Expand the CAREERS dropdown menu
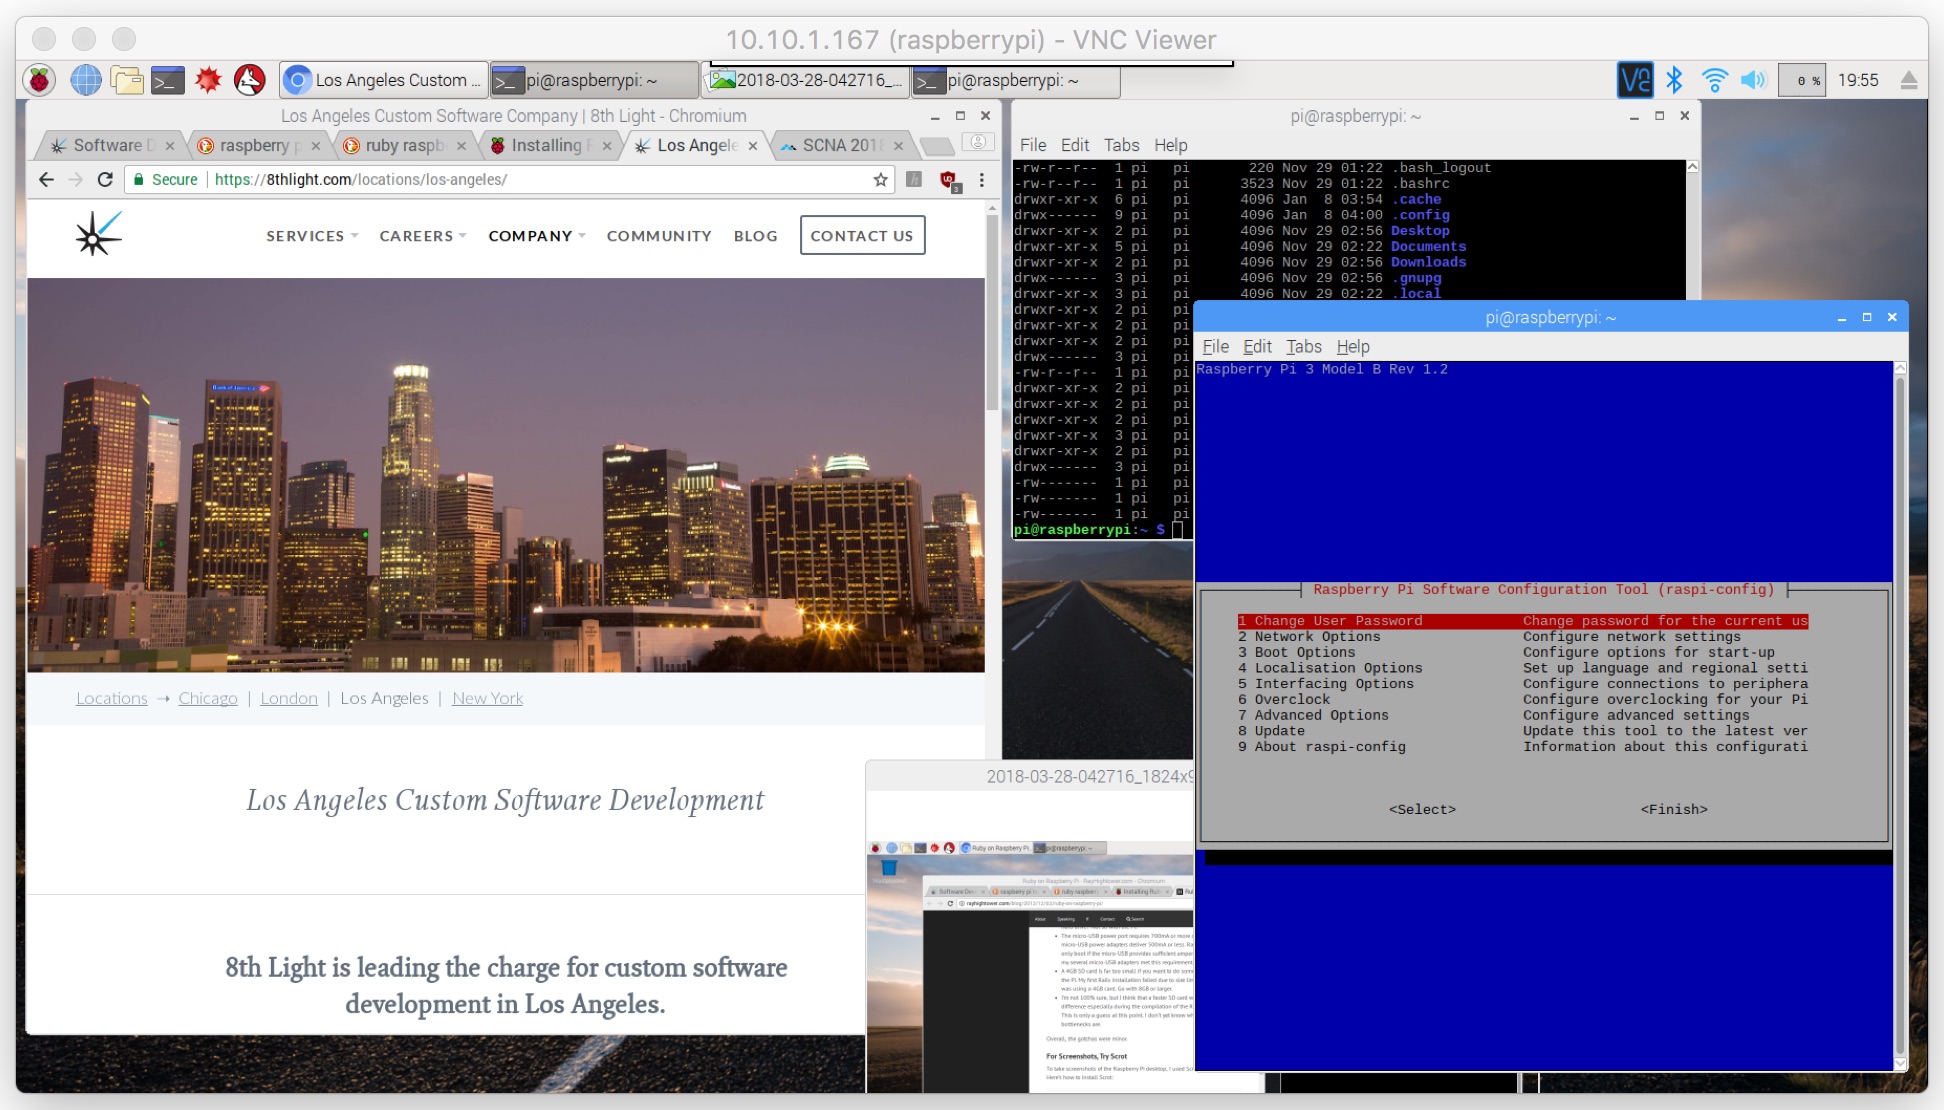Image resolution: width=1944 pixels, height=1110 pixels. pos(422,236)
